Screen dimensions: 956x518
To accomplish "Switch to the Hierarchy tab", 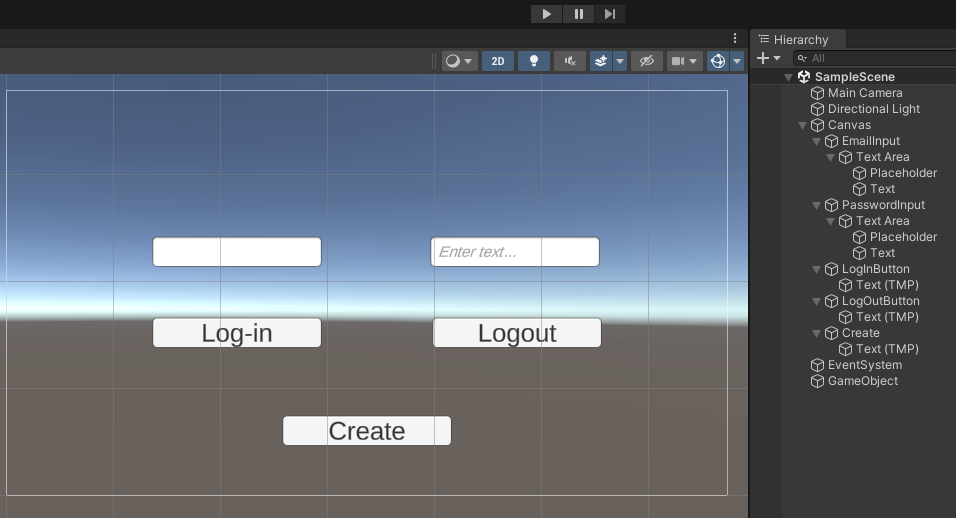I will (x=797, y=40).
